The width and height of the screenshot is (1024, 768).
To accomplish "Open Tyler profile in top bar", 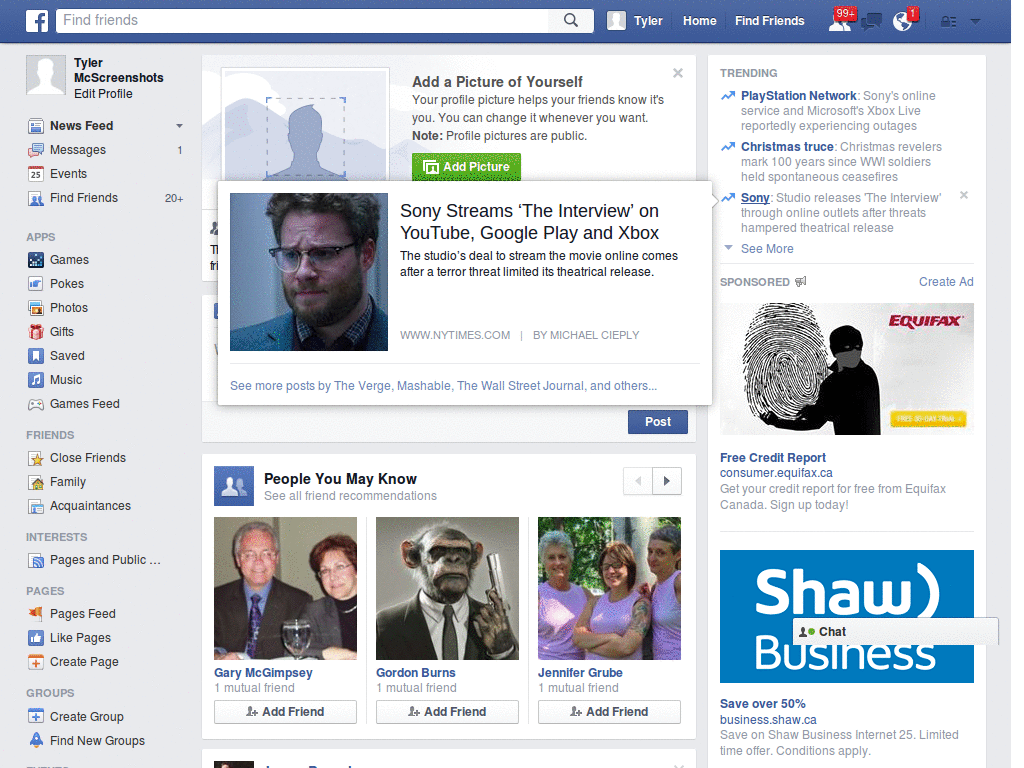I will (x=635, y=21).
